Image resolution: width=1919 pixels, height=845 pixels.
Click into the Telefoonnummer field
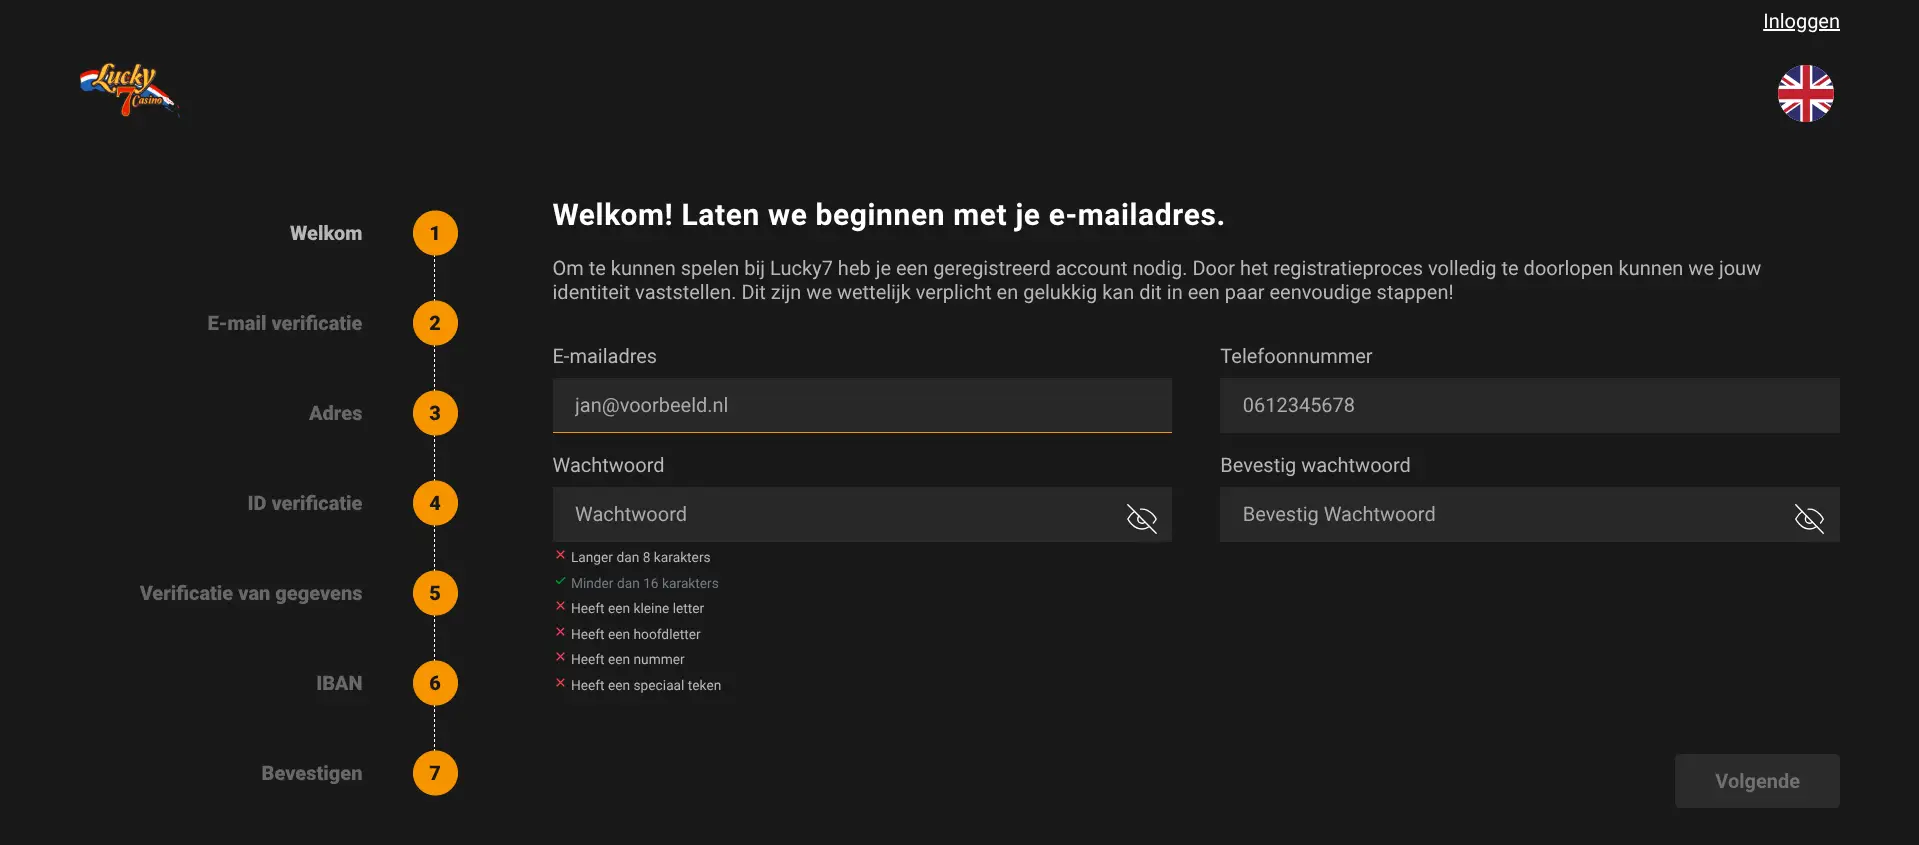[1528, 405]
